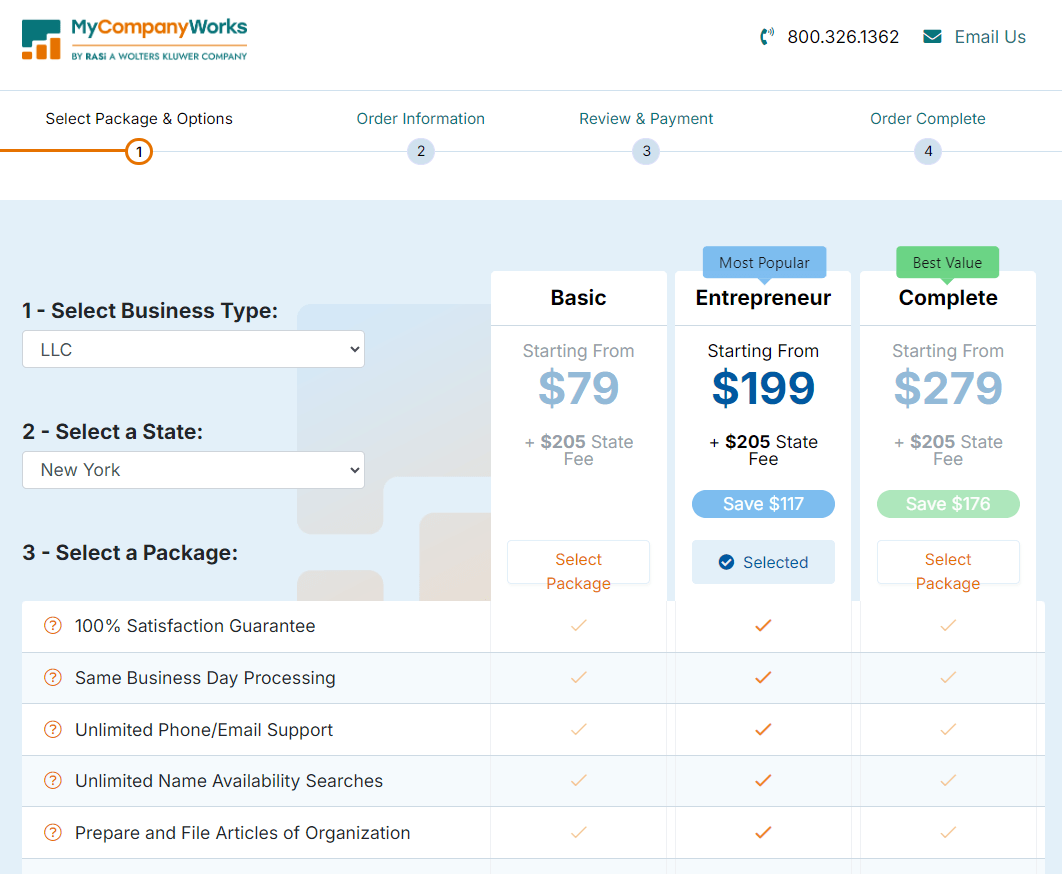Open the Same Business Day Processing tooltip icon
1062x874 pixels.
52,678
